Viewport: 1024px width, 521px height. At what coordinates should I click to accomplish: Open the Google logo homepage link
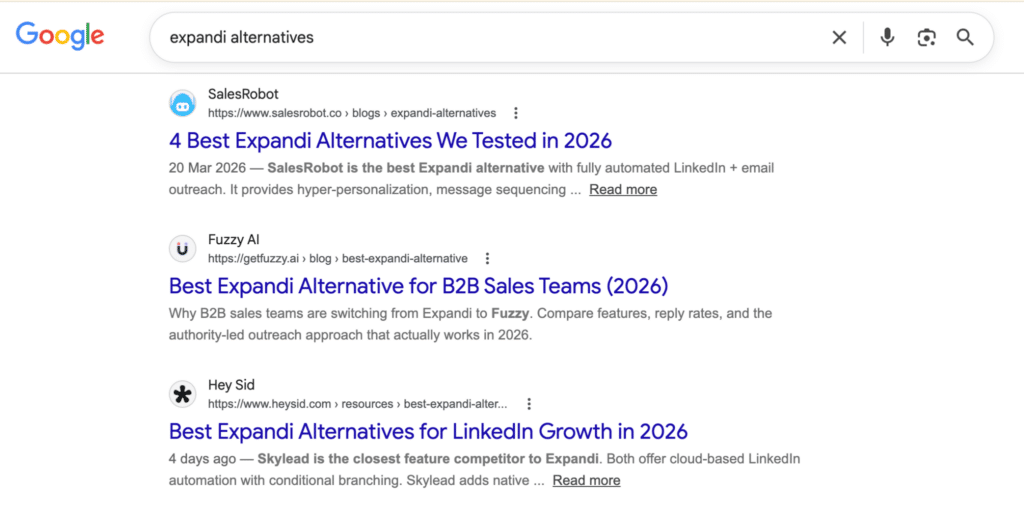(60, 36)
